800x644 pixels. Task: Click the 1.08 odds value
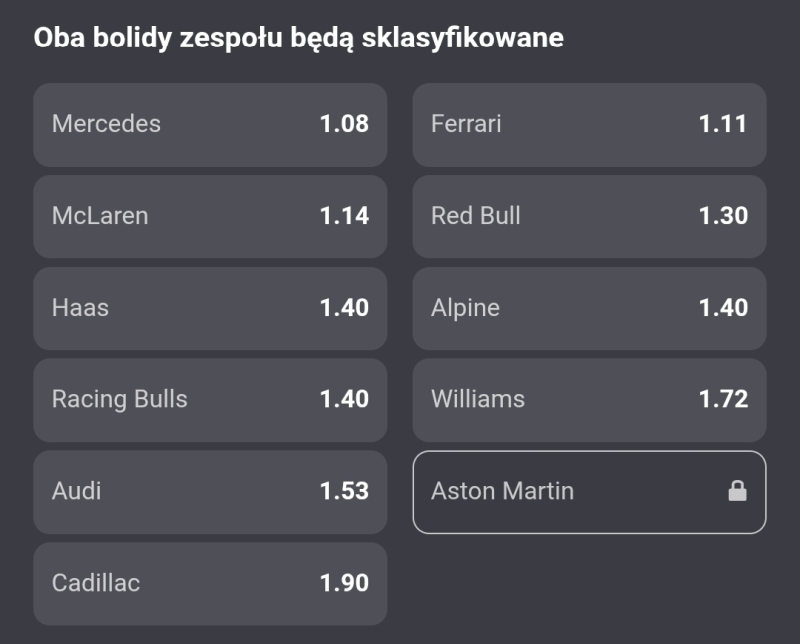(344, 124)
